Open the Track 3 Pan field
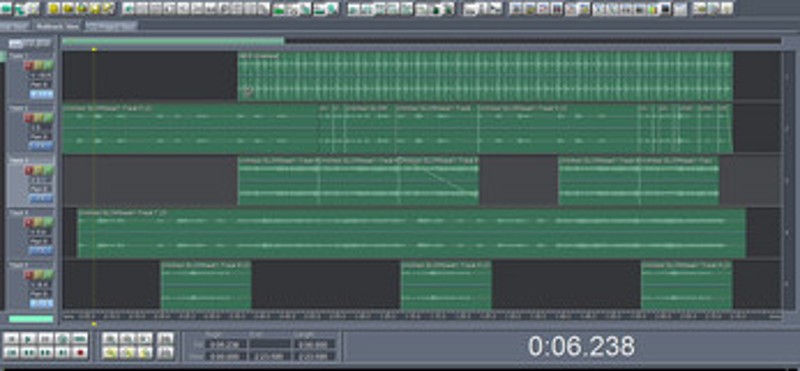The height and width of the screenshot is (371, 800). [x=41, y=189]
